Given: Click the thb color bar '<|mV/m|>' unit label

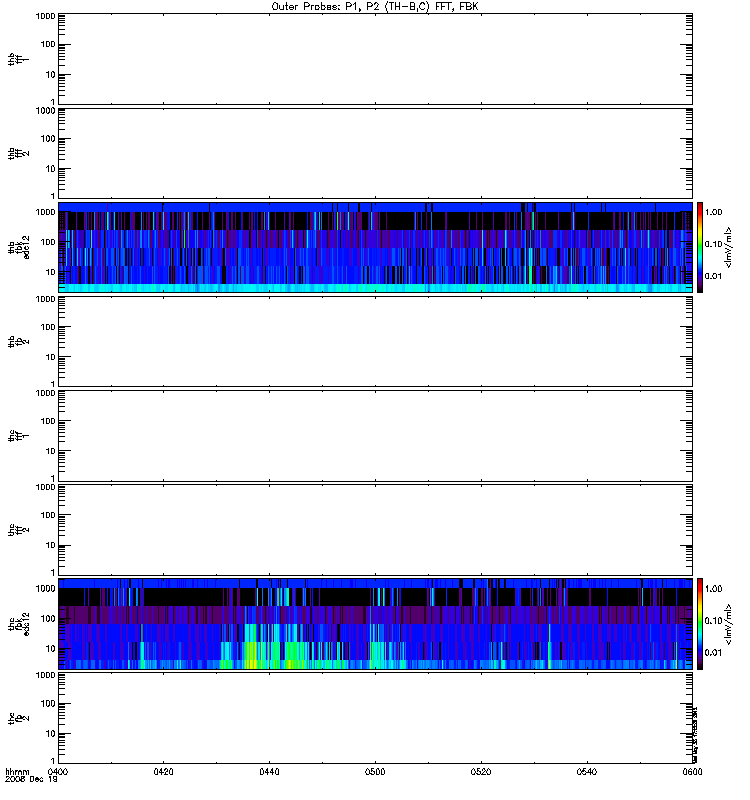Looking at the screenshot, I should [729, 247].
